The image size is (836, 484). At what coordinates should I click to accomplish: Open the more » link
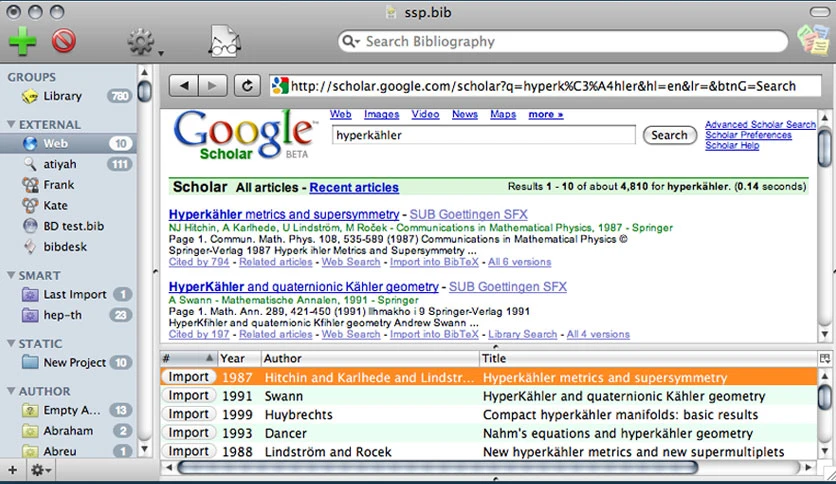pos(546,115)
